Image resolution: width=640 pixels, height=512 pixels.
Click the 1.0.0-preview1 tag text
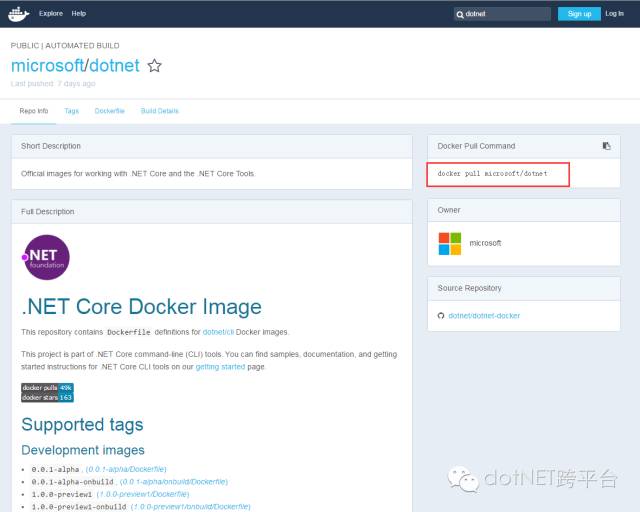(x=62, y=495)
